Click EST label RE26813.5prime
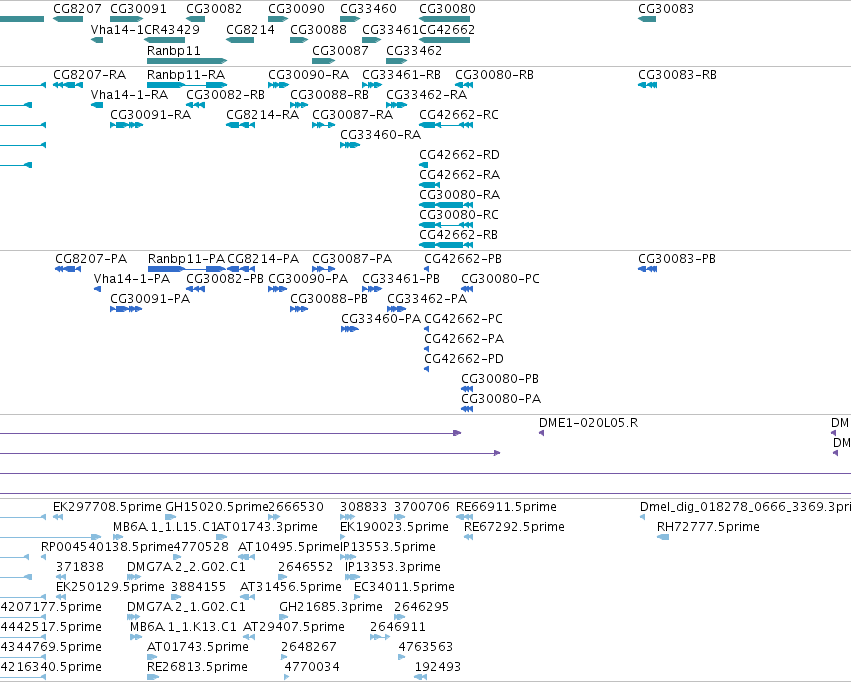This screenshot has width=851, height=682. click(x=198, y=667)
